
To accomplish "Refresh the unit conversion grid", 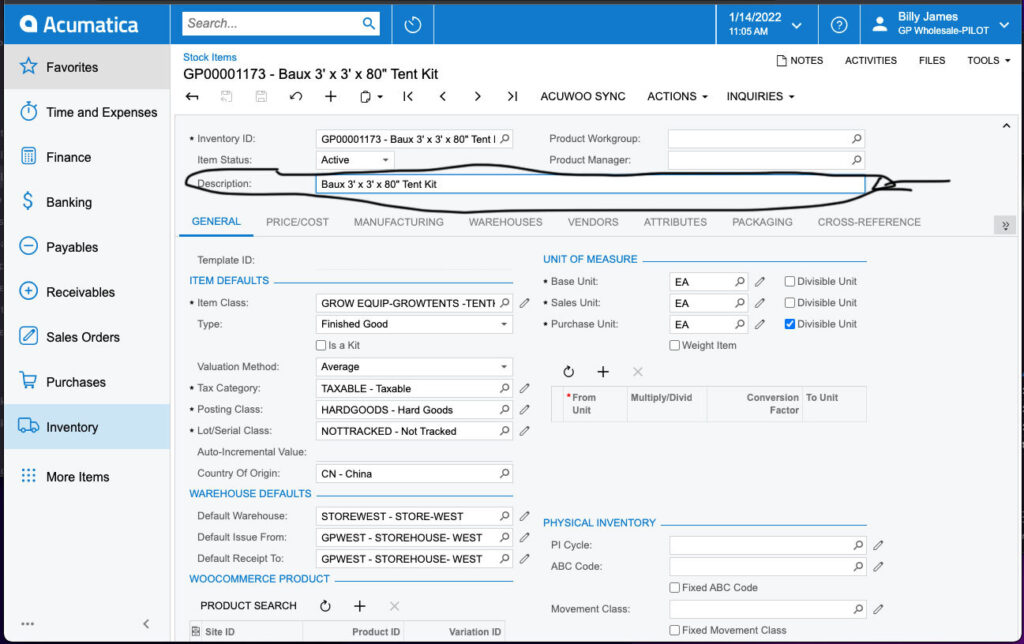I will point(569,372).
